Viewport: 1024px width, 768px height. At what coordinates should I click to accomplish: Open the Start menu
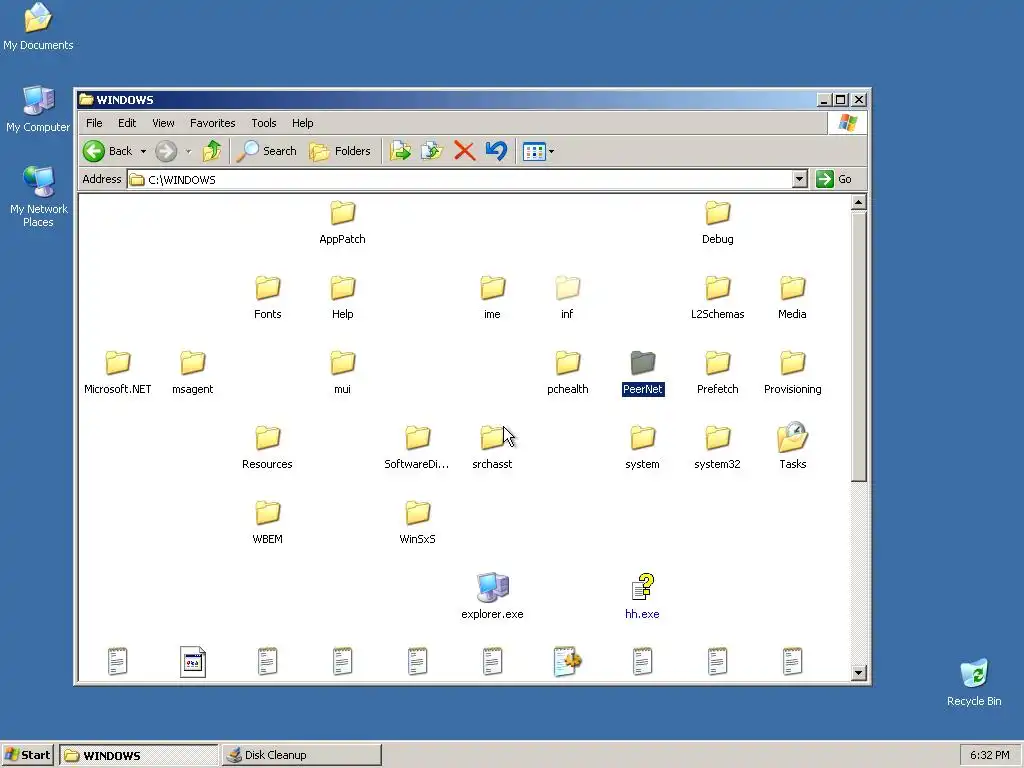coord(27,755)
